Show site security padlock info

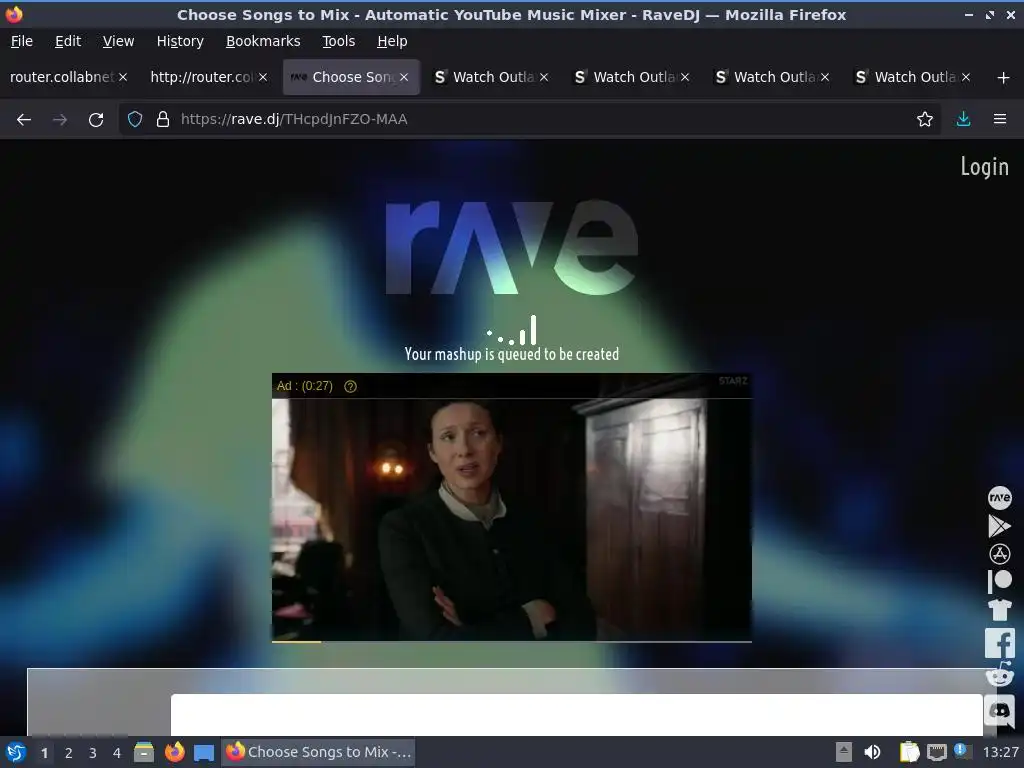pos(163,119)
